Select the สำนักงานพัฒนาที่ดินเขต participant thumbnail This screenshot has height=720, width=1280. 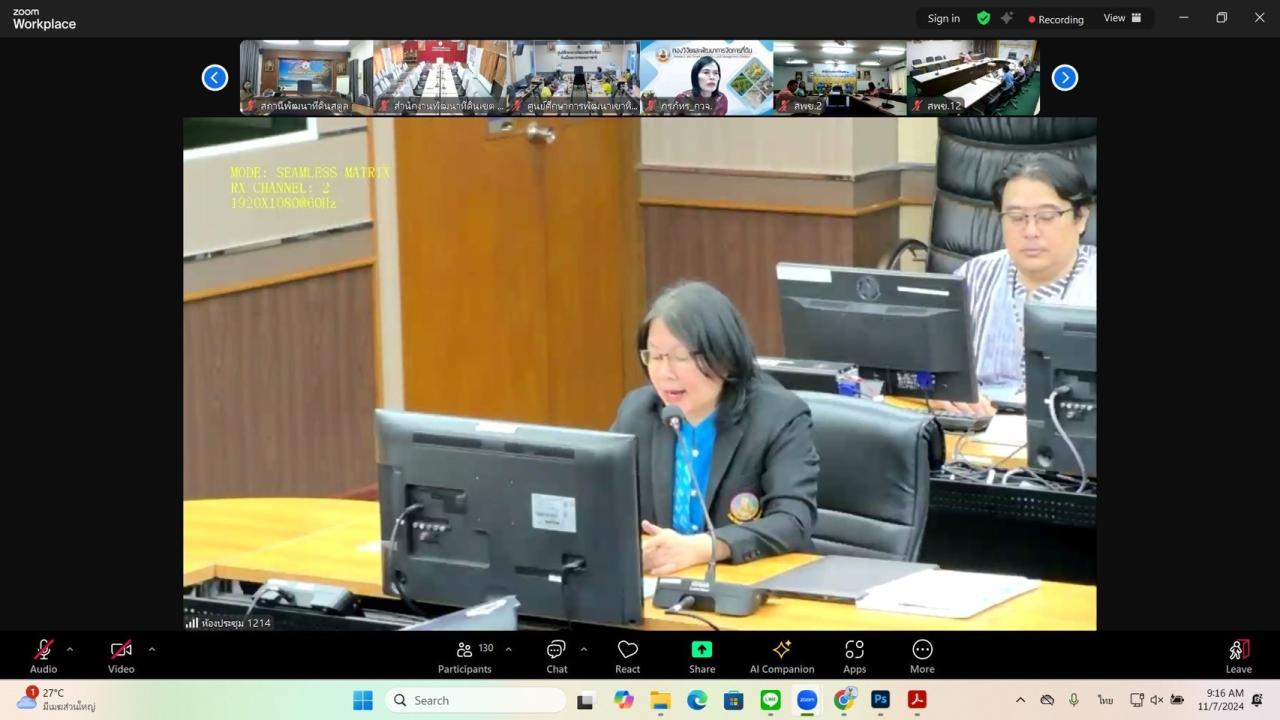(x=440, y=78)
